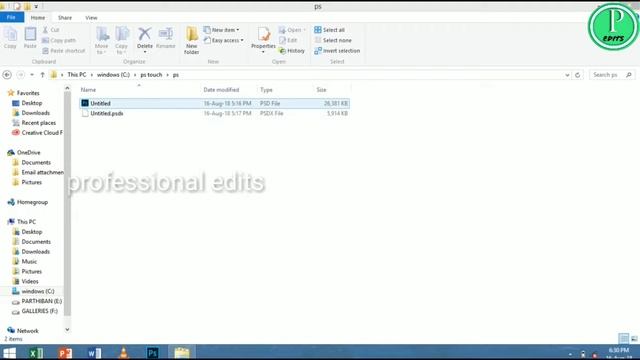Open Email attachments folder under OneDrive

point(38,172)
